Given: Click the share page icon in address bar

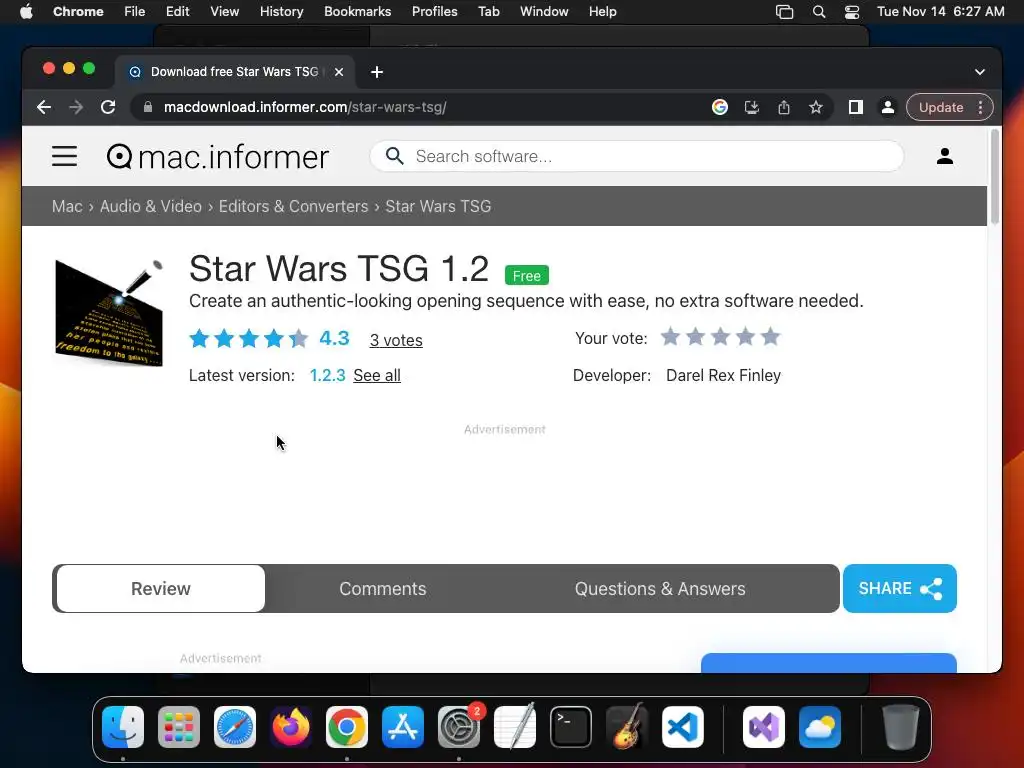Looking at the screenshot, I should (784, 107).
